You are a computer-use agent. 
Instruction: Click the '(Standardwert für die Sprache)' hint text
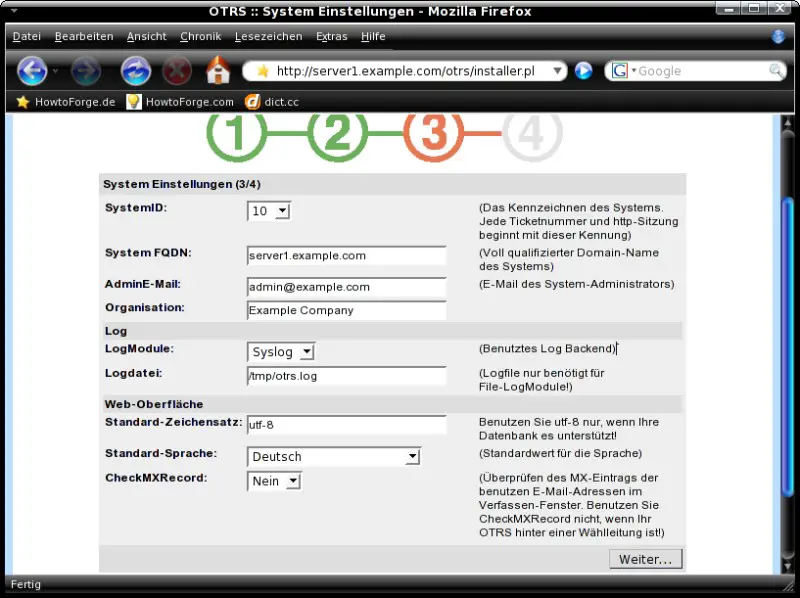click(x=560, y=453)
